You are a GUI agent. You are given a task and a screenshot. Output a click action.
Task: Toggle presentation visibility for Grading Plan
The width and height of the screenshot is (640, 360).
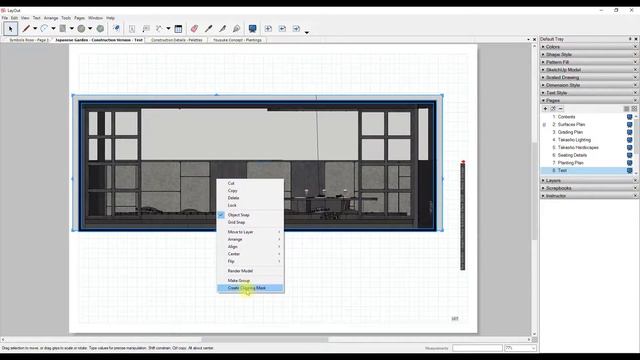tap(629, 132)
